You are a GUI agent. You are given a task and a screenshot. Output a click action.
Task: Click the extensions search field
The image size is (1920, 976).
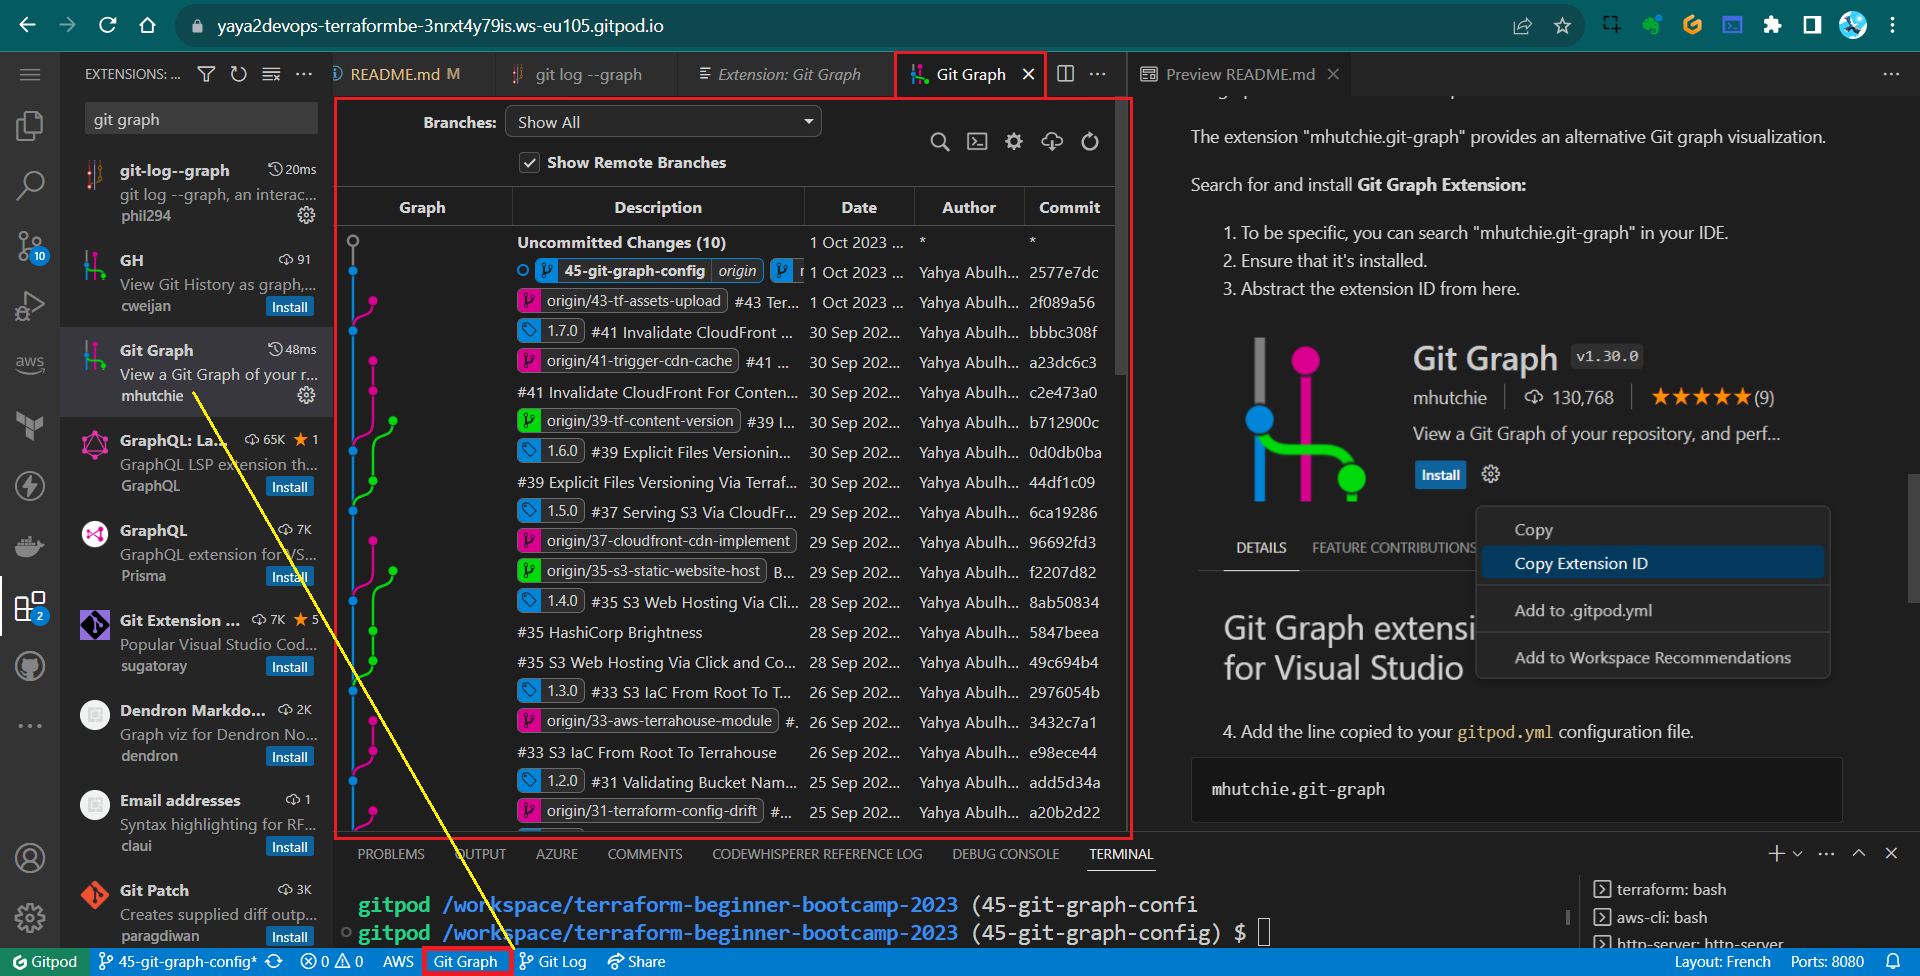click(x=201, y=119)
